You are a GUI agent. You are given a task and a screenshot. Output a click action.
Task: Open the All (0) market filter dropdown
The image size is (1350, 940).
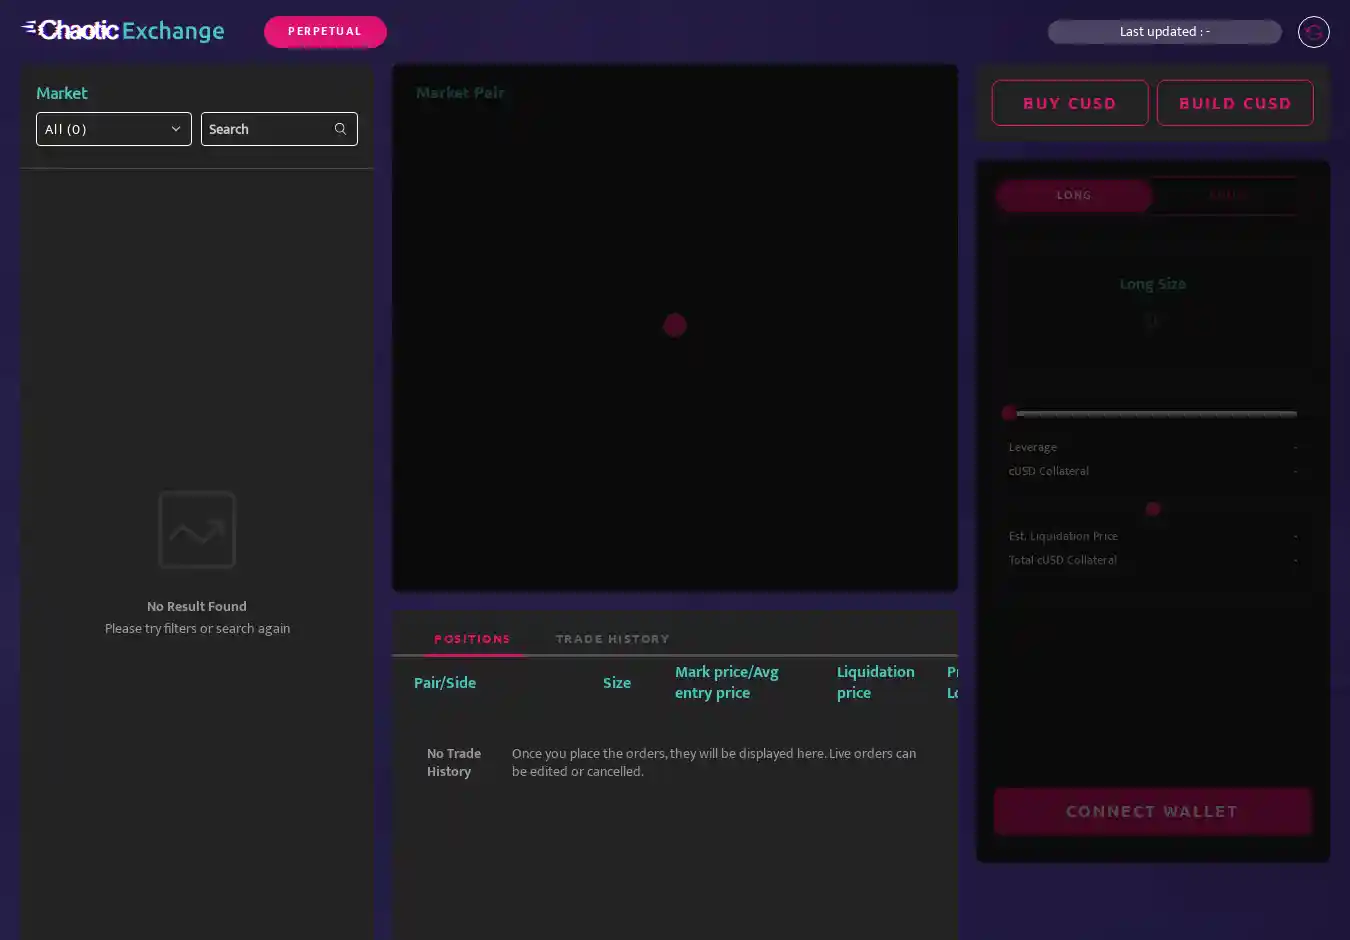coord(113,129)
